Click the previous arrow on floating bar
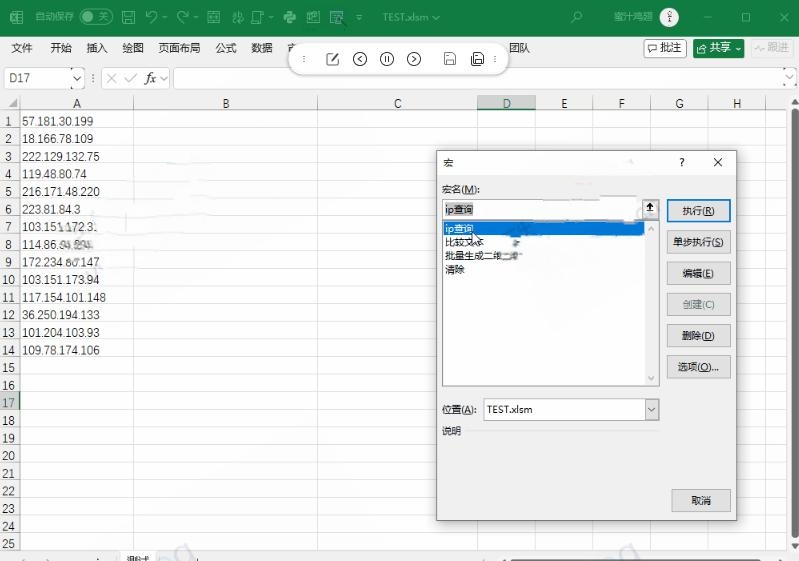The image size is (799, 561). [360, 59]
